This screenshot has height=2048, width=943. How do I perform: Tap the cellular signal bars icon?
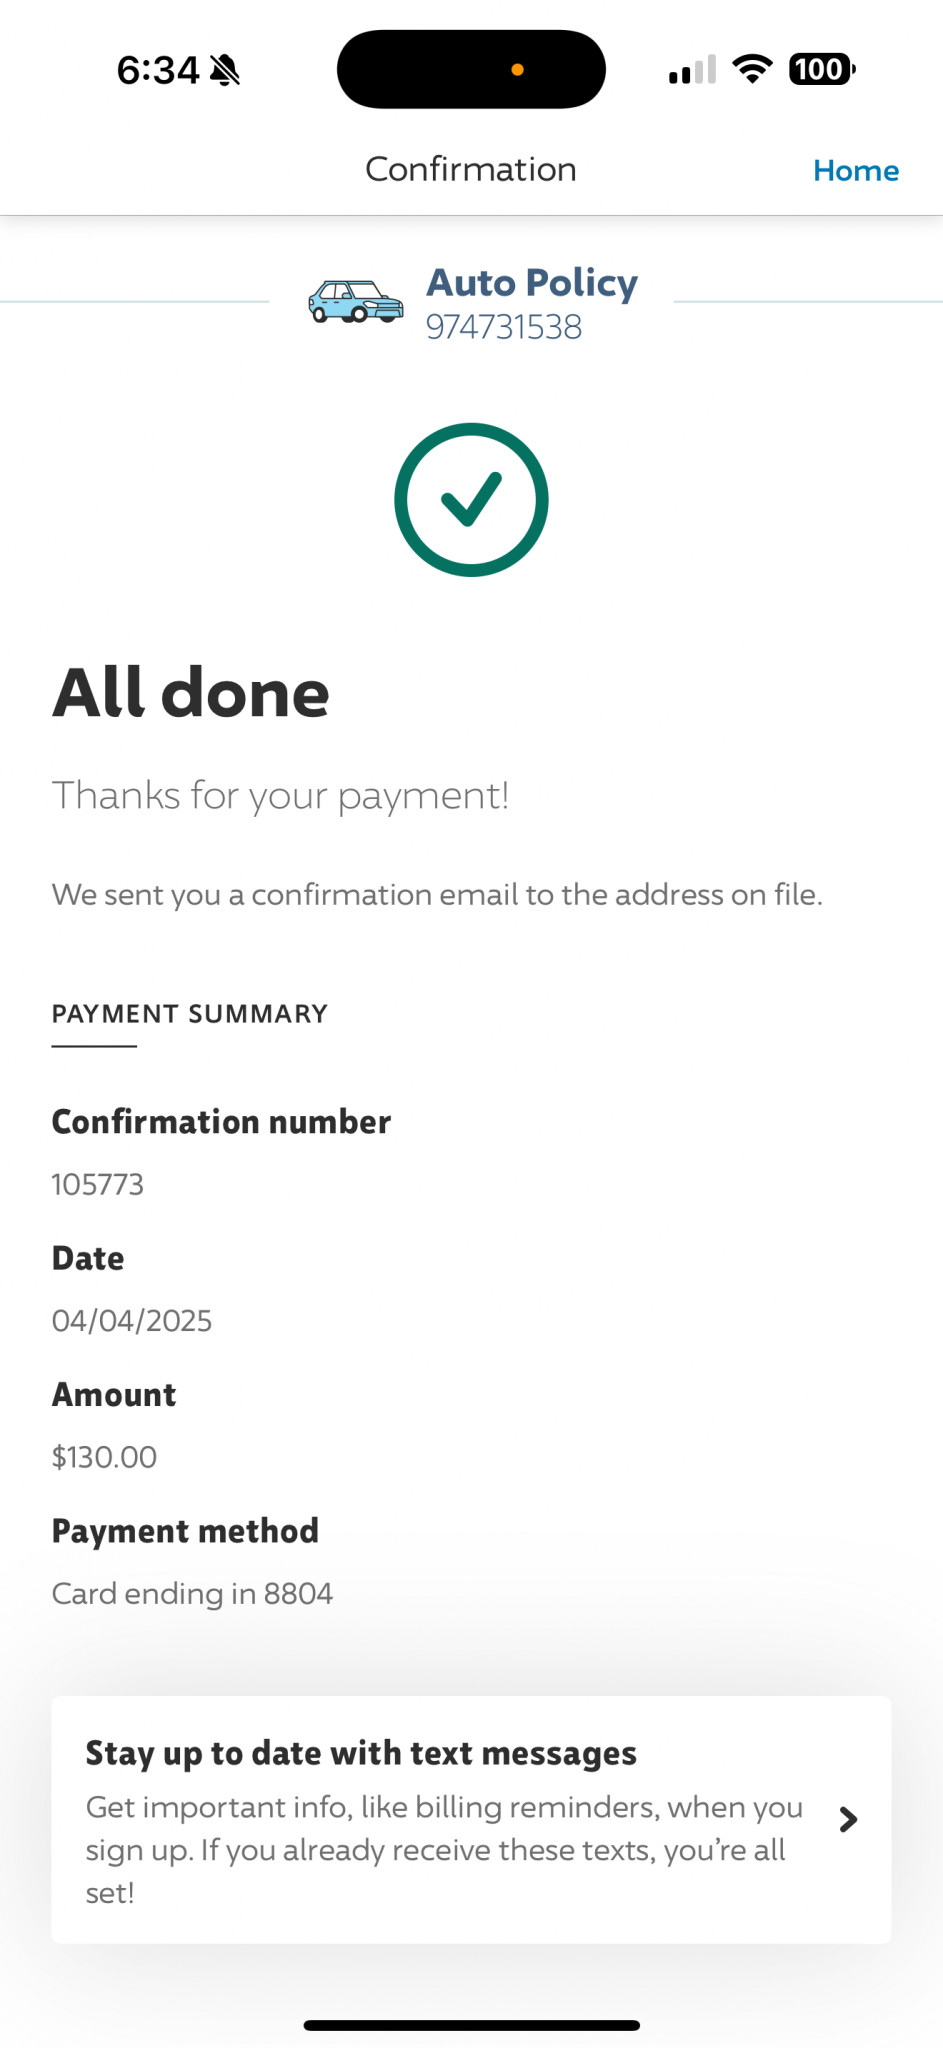tap(693, 70)
